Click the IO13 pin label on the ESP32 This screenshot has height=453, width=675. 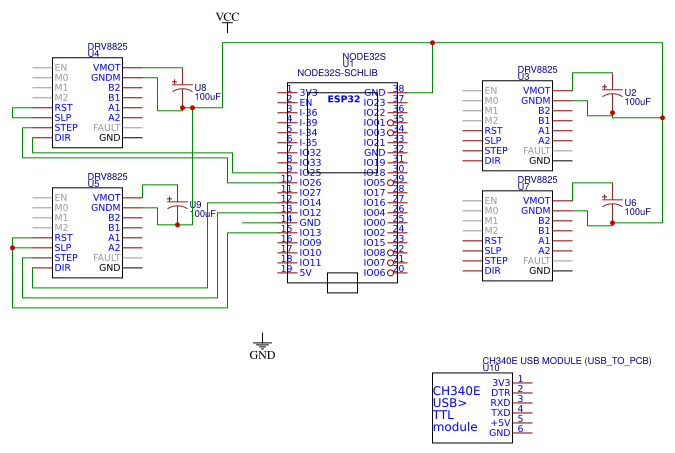tap(310, 233)
